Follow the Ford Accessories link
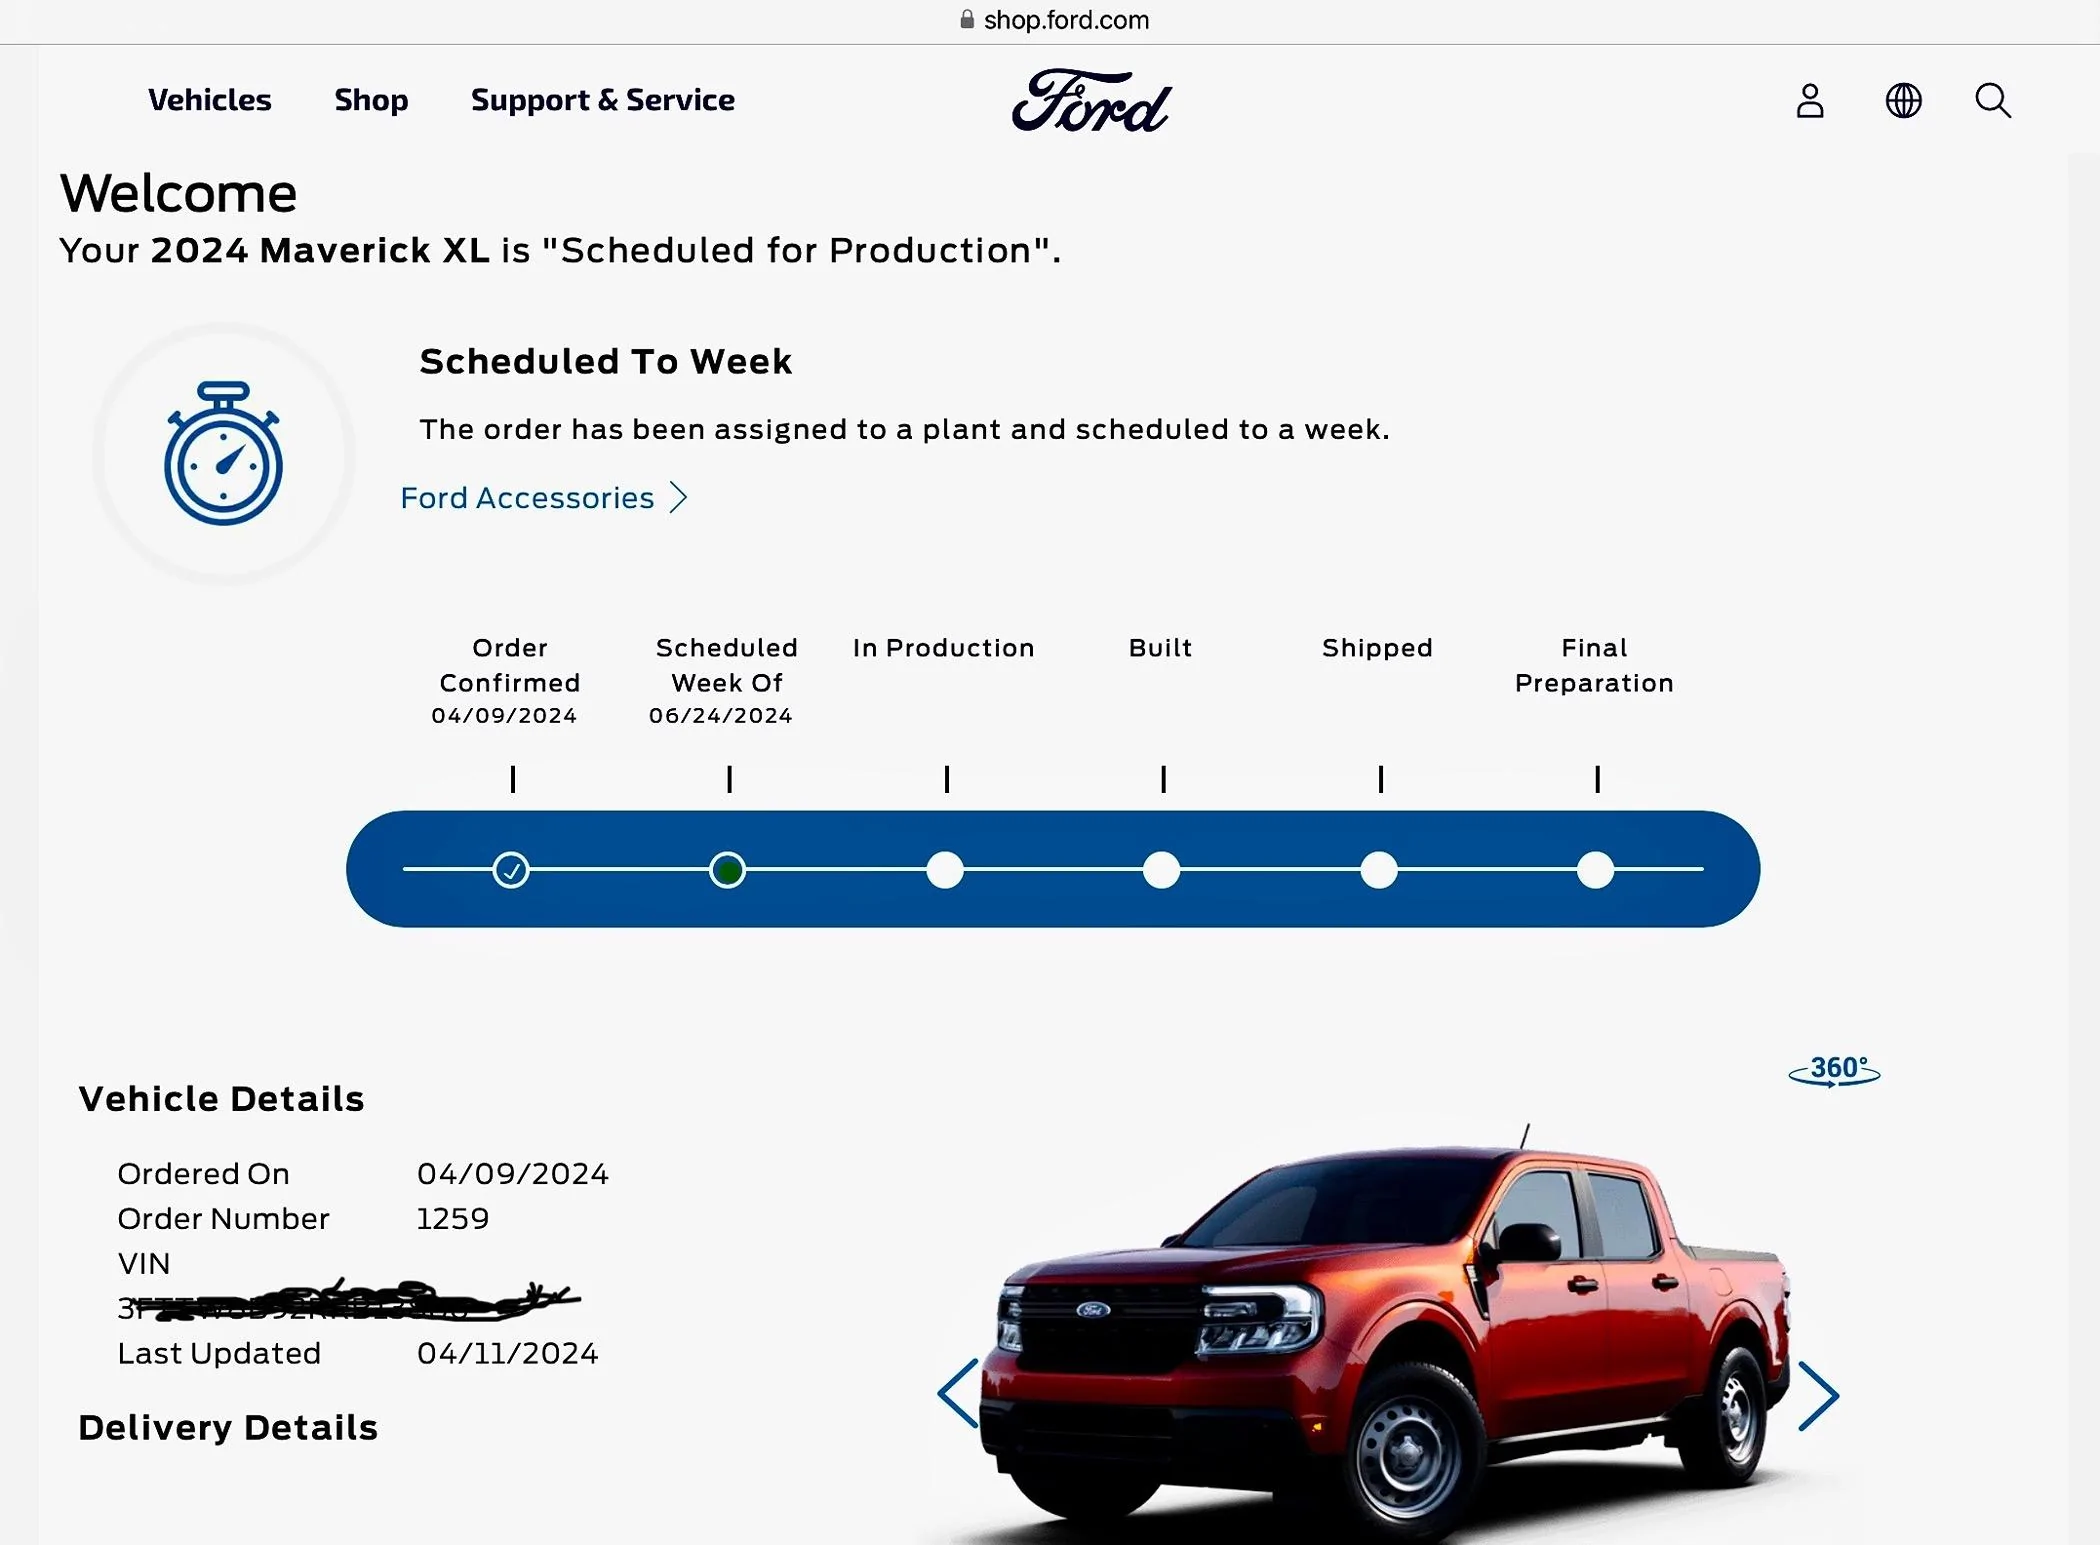The width and height of the screenshot is (2100, 1545). (527, 498)
